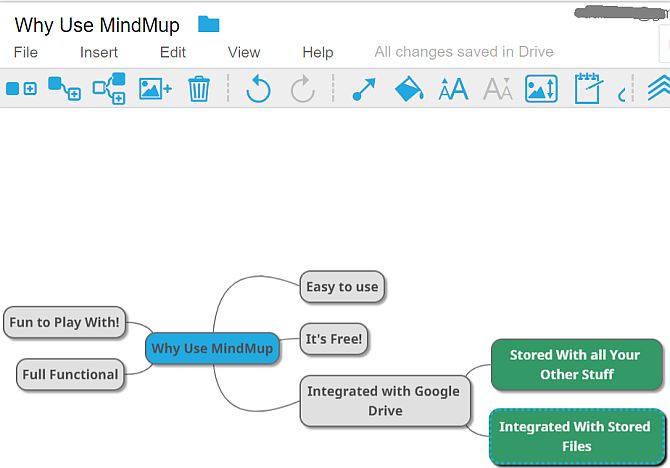Insert a parent node icon
This screenshot has width=670, height=468.
(109, 88)
